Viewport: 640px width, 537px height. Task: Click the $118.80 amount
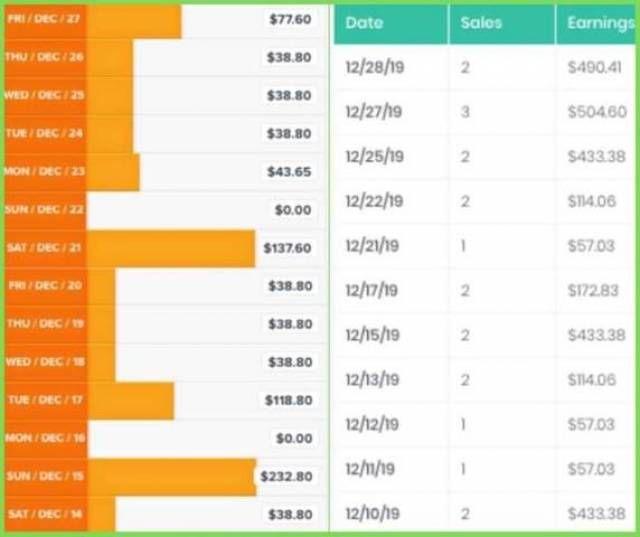coord(288,400)
